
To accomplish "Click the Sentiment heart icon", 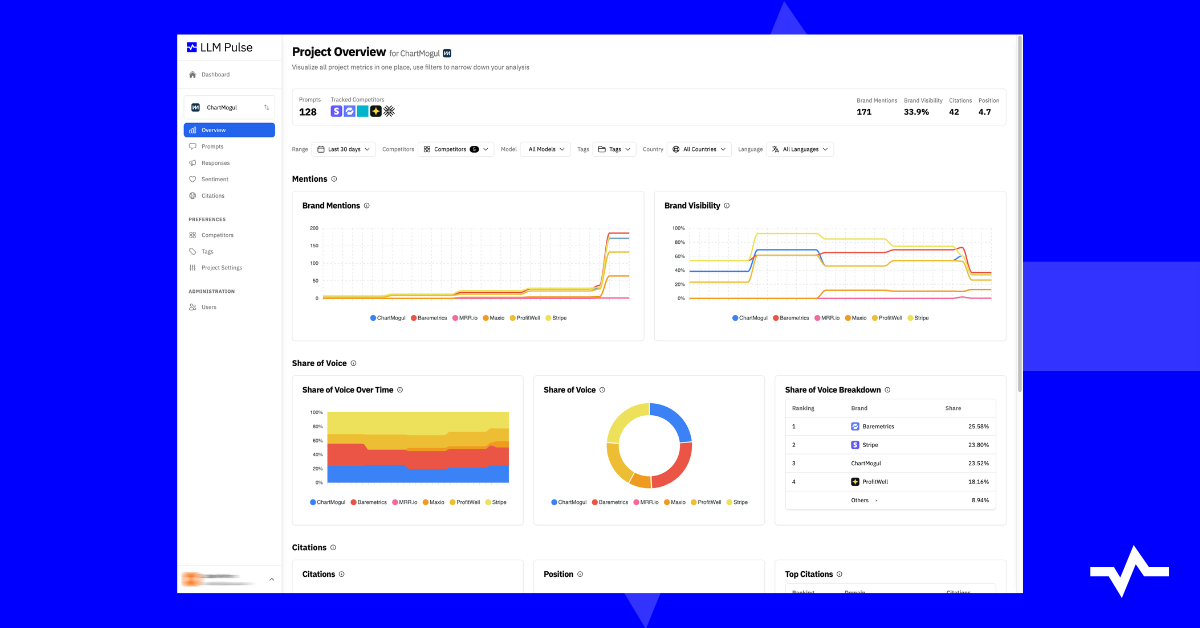I will 192,179.
